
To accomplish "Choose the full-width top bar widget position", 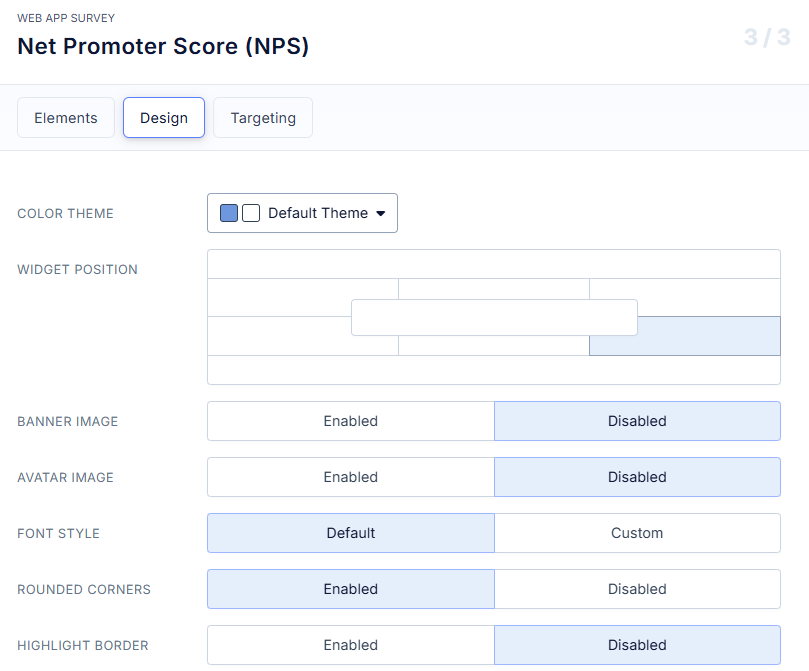I will click(494, 264).
